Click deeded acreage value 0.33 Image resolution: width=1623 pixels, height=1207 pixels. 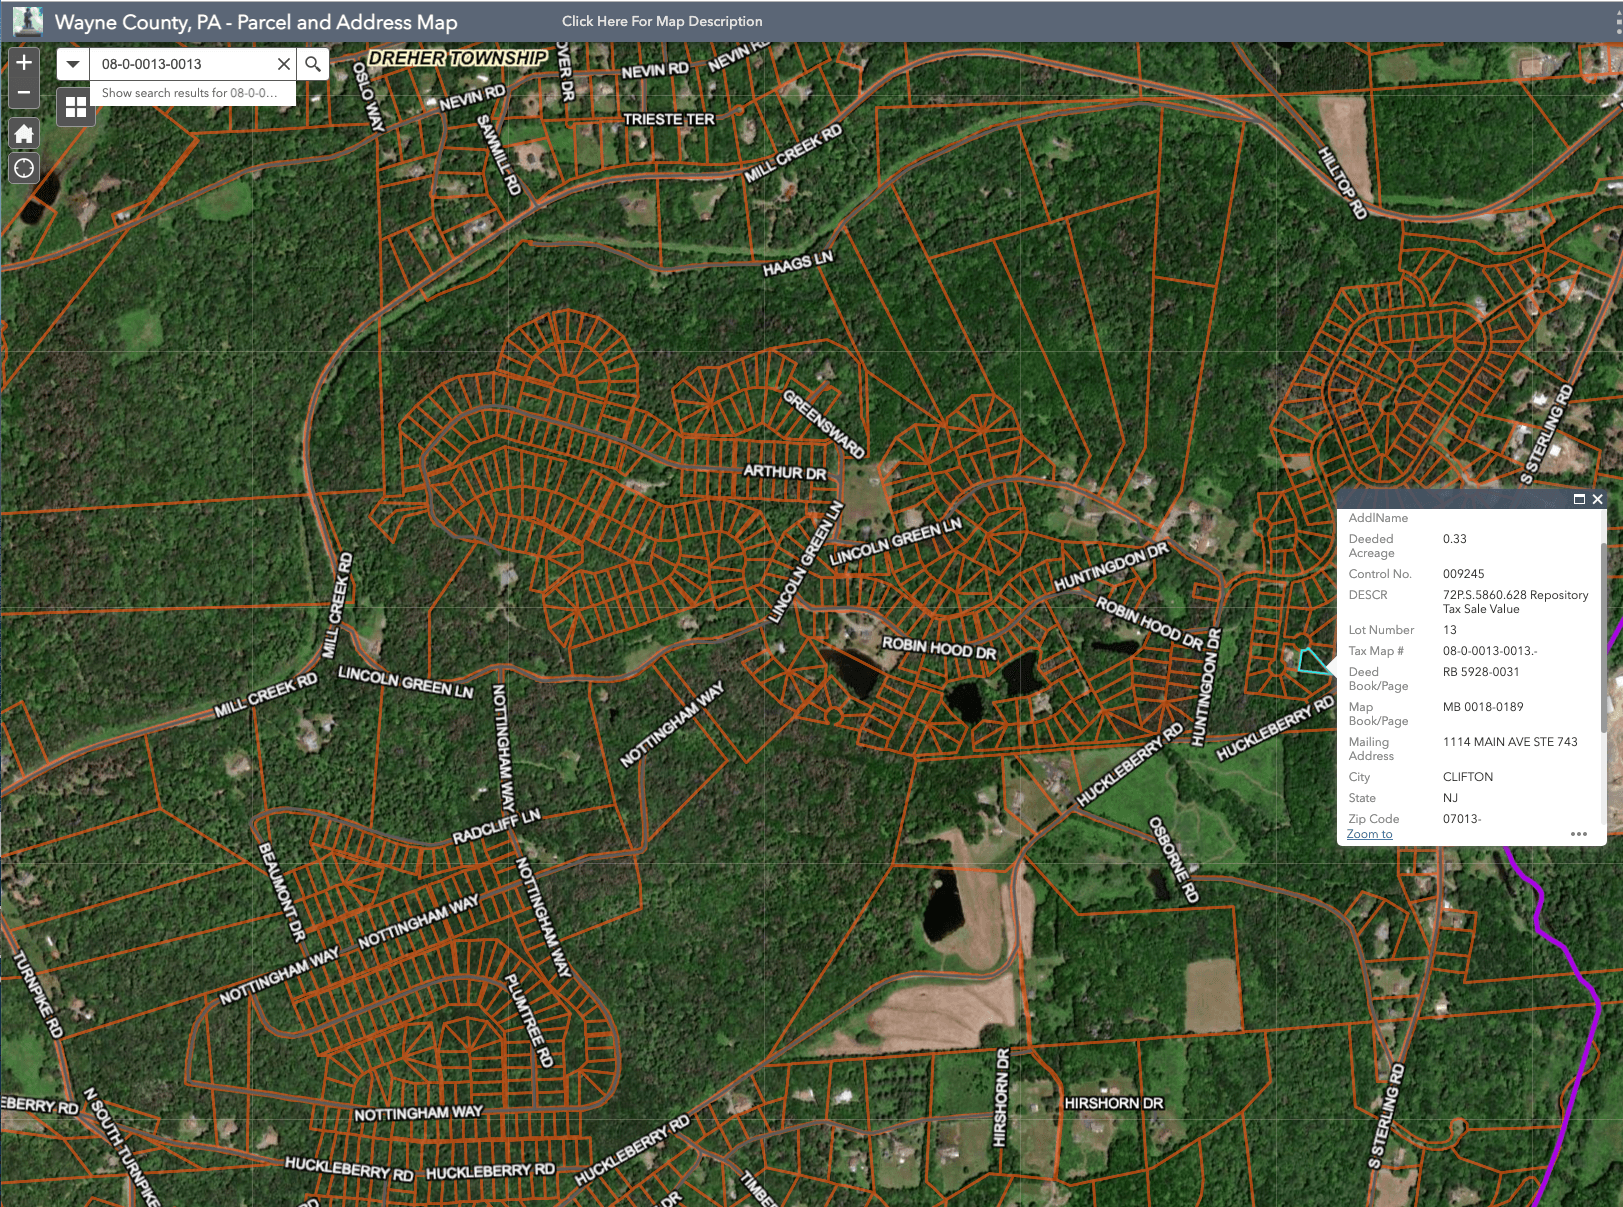1455,539
